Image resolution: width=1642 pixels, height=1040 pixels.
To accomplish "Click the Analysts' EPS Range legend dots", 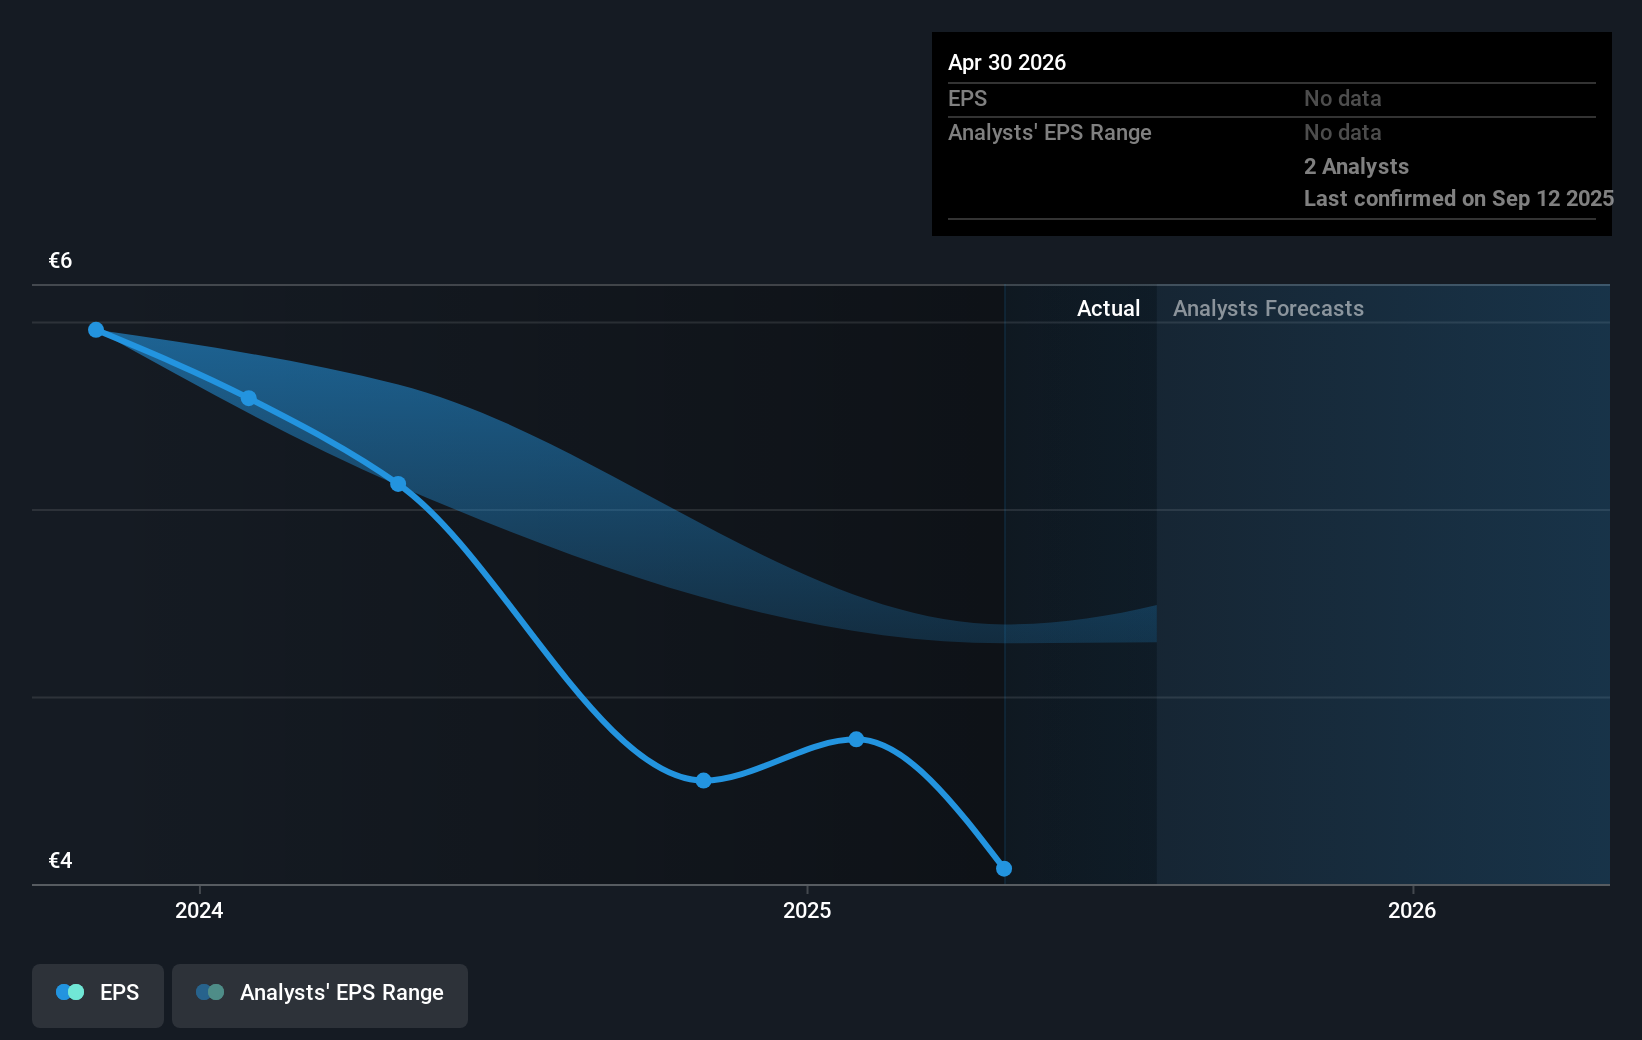I will [209, 991].
